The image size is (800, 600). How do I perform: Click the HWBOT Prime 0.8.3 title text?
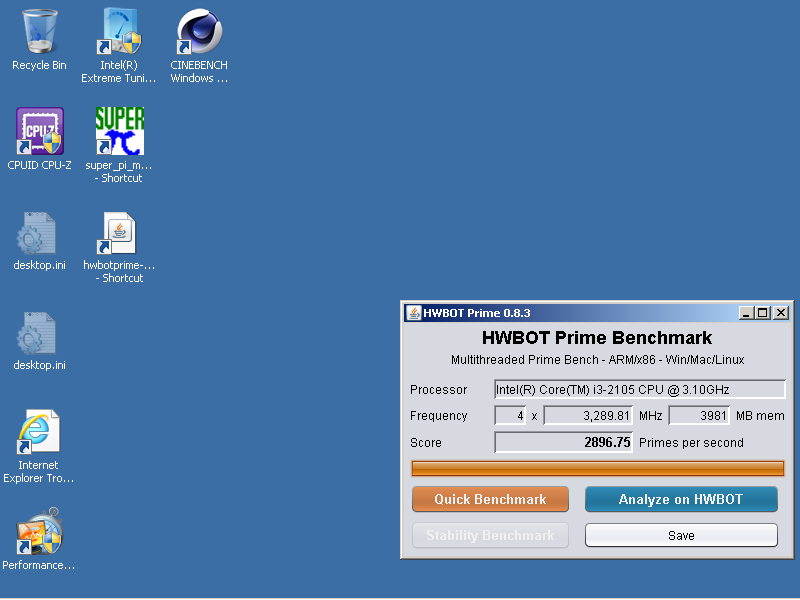pyautogui.click(x=477, y=313)
